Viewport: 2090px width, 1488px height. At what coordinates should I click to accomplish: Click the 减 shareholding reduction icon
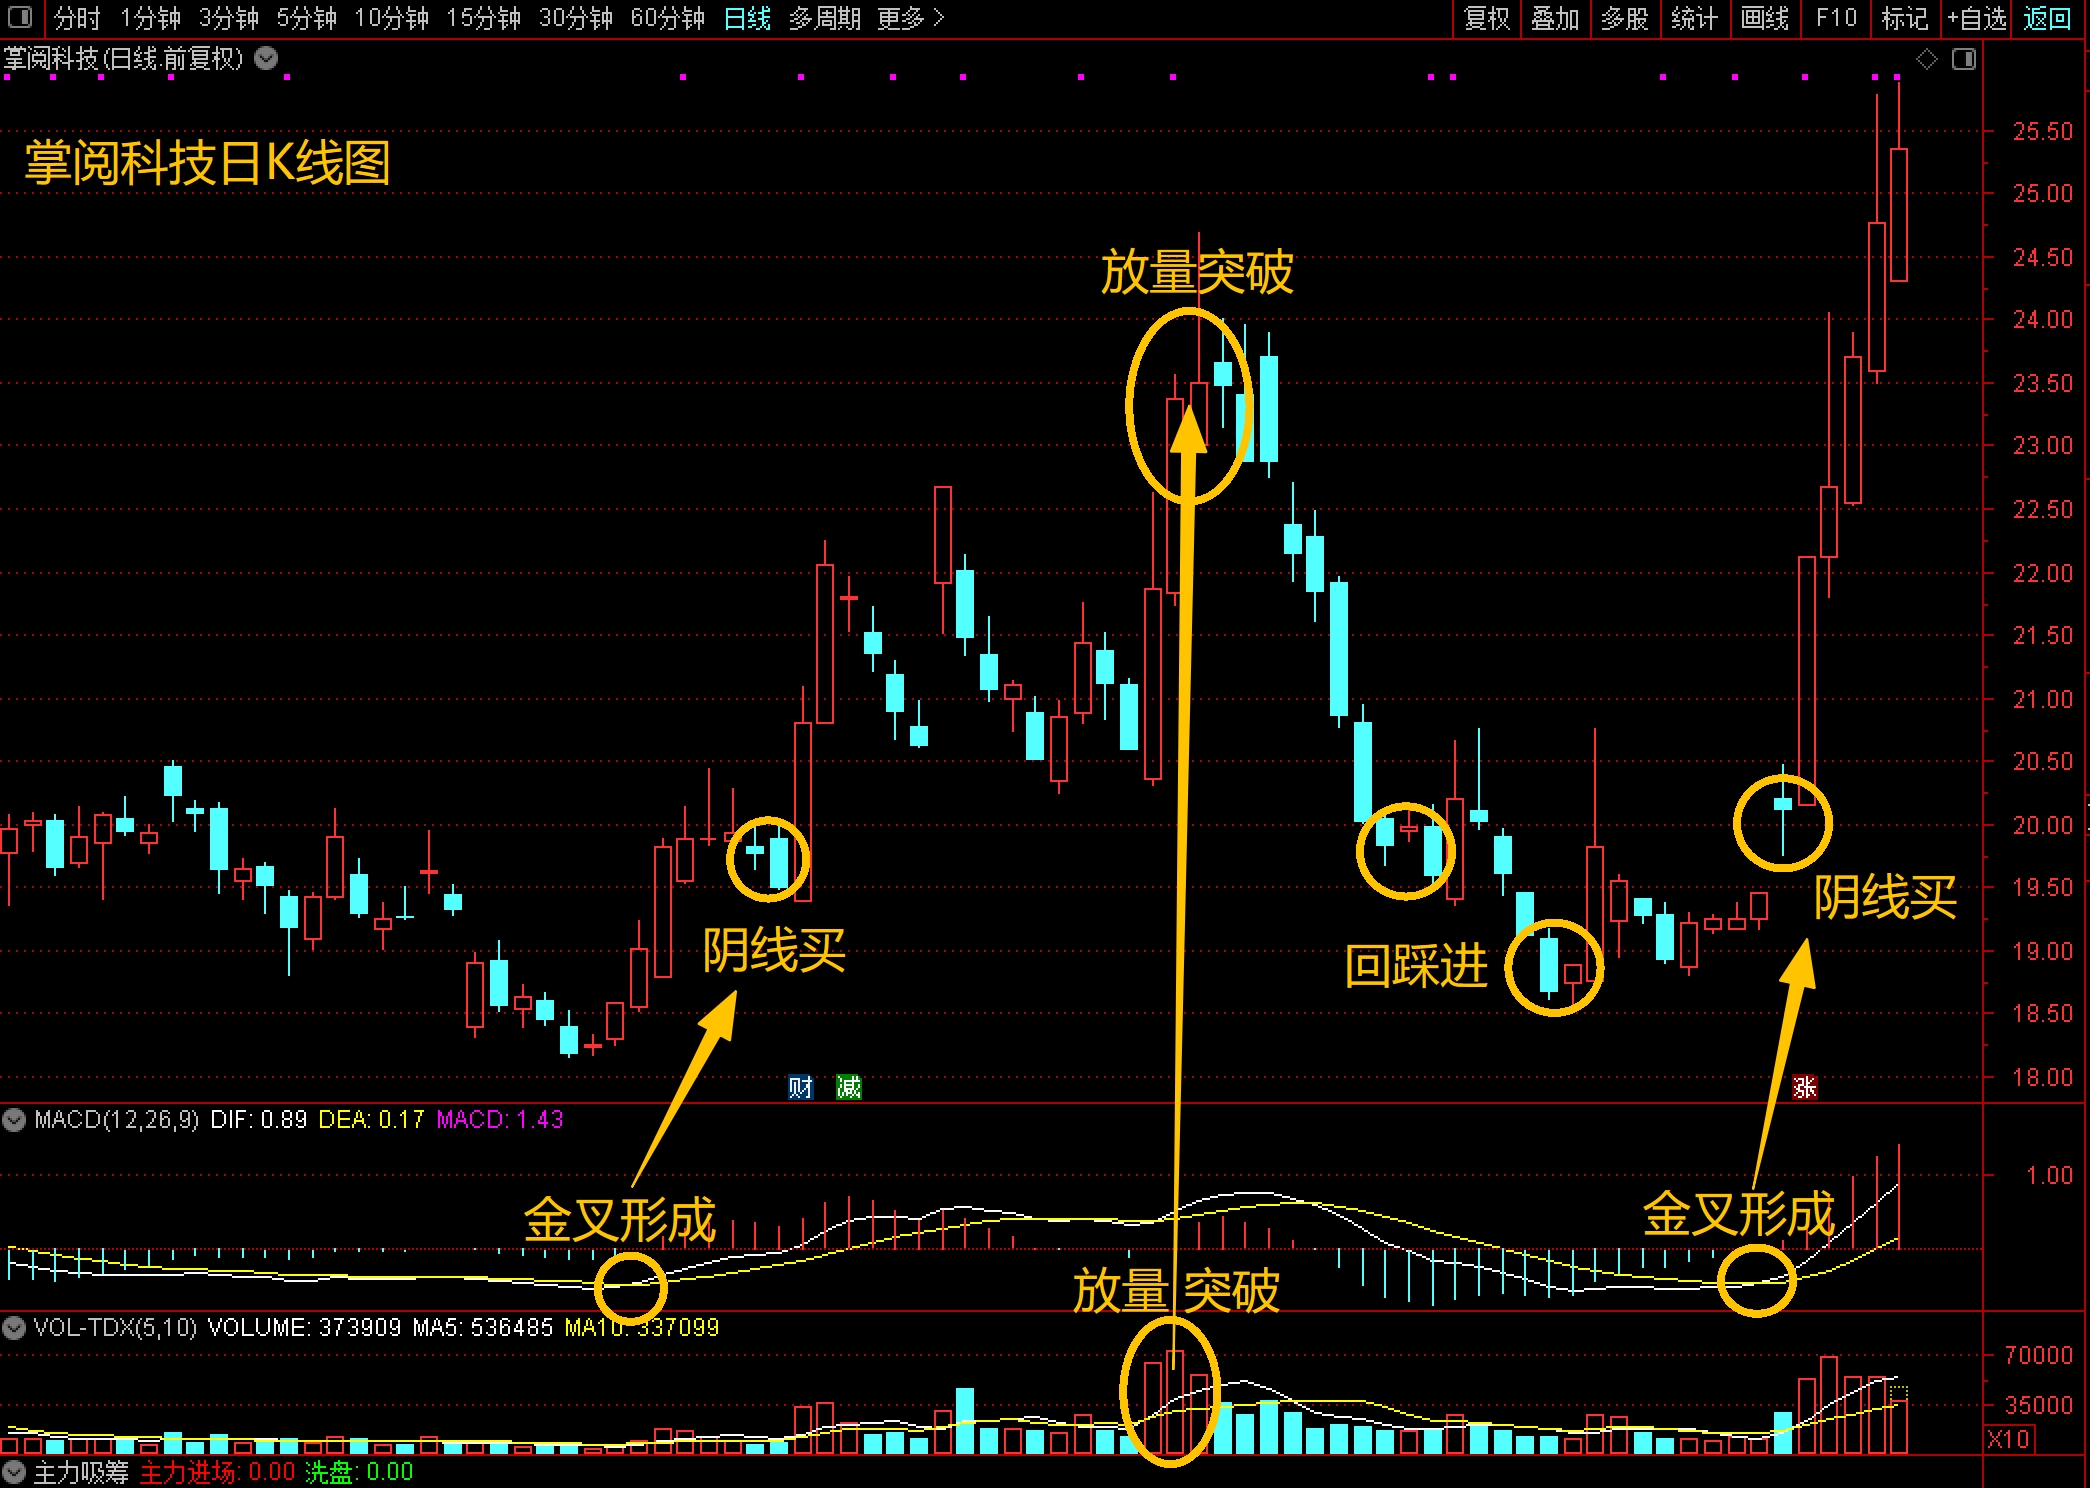tap(848, 1087)
